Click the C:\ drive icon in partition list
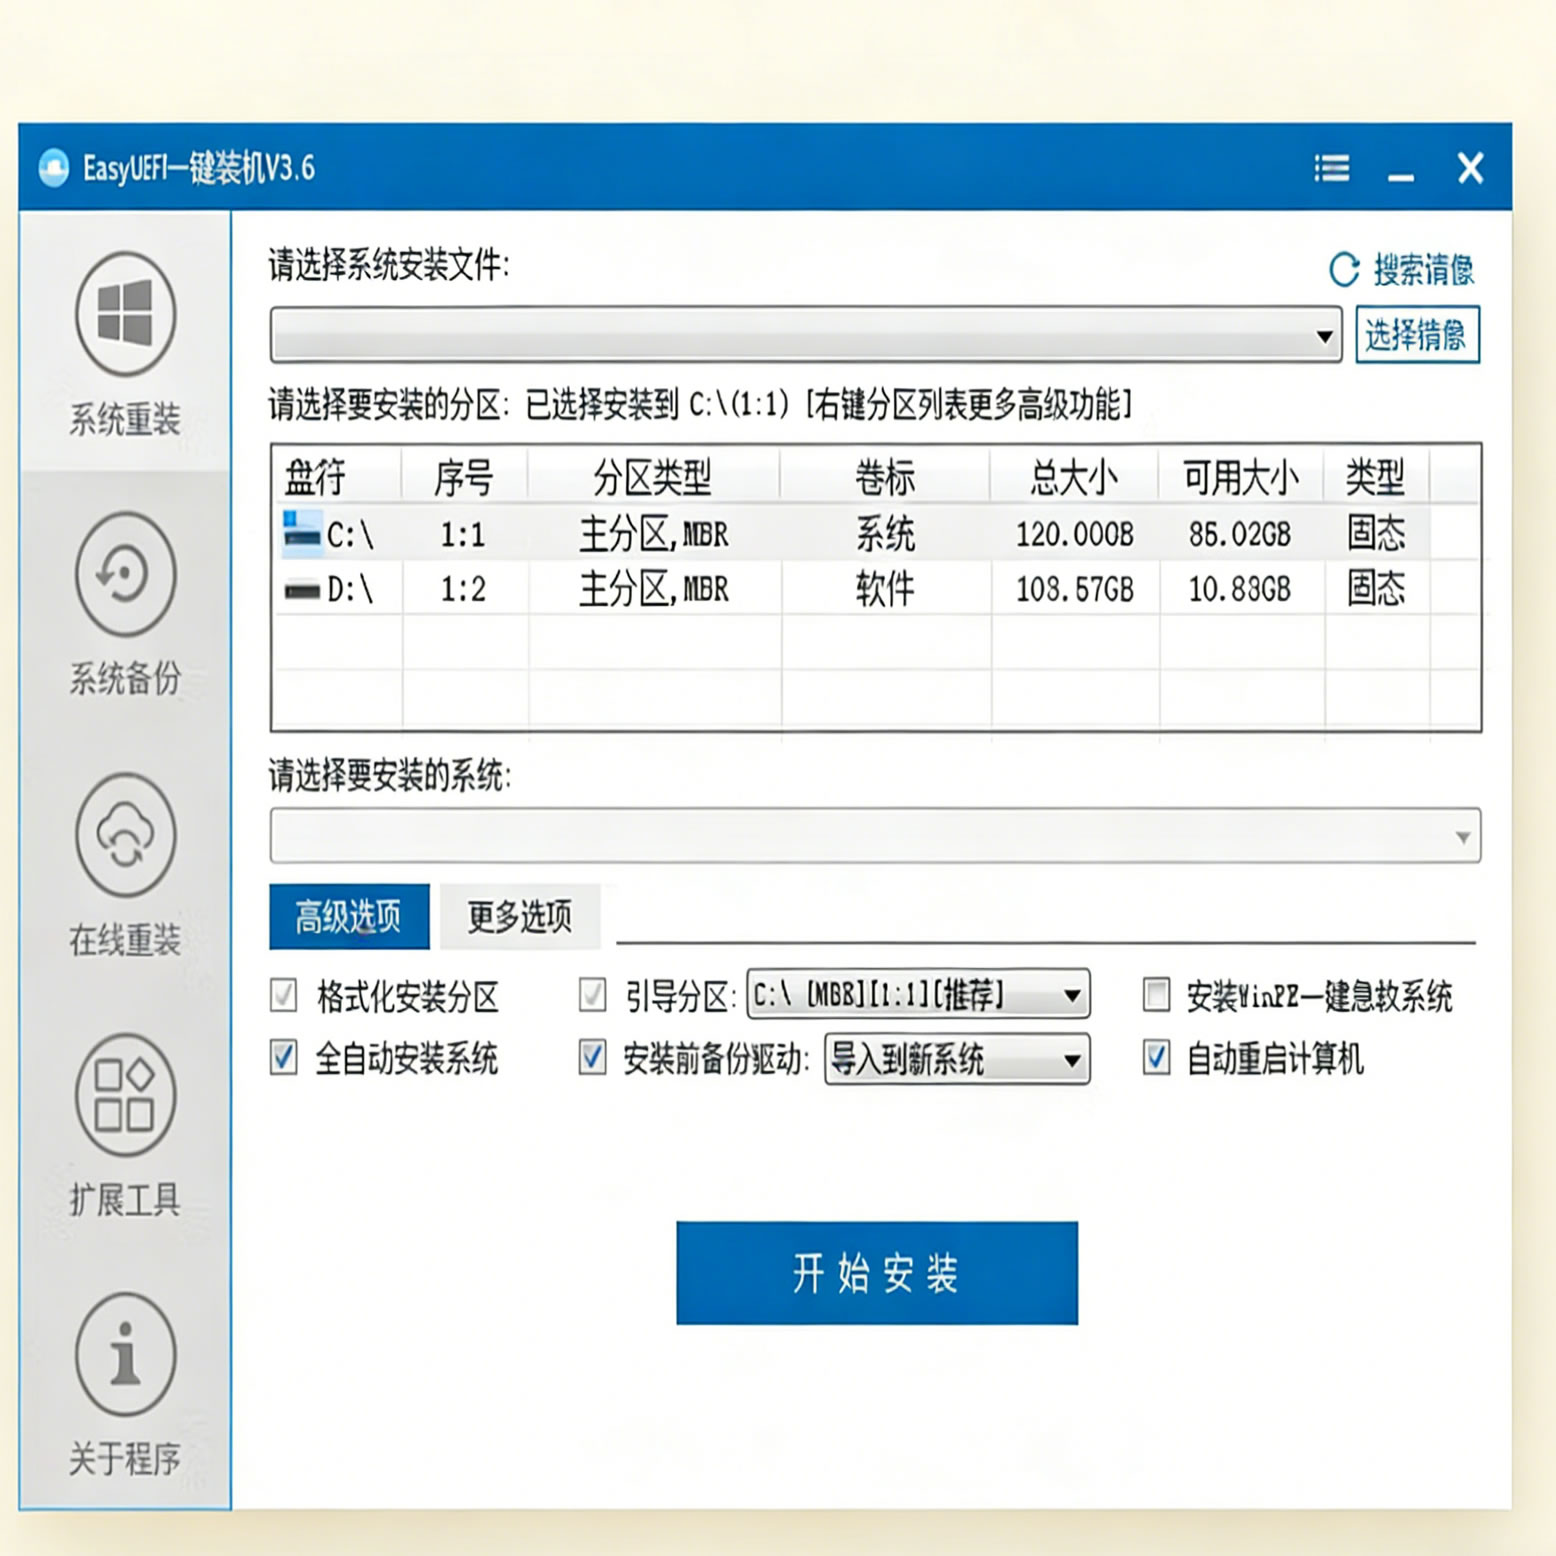The width and height of the screenshot is (1556, 1556). [302, 533]
